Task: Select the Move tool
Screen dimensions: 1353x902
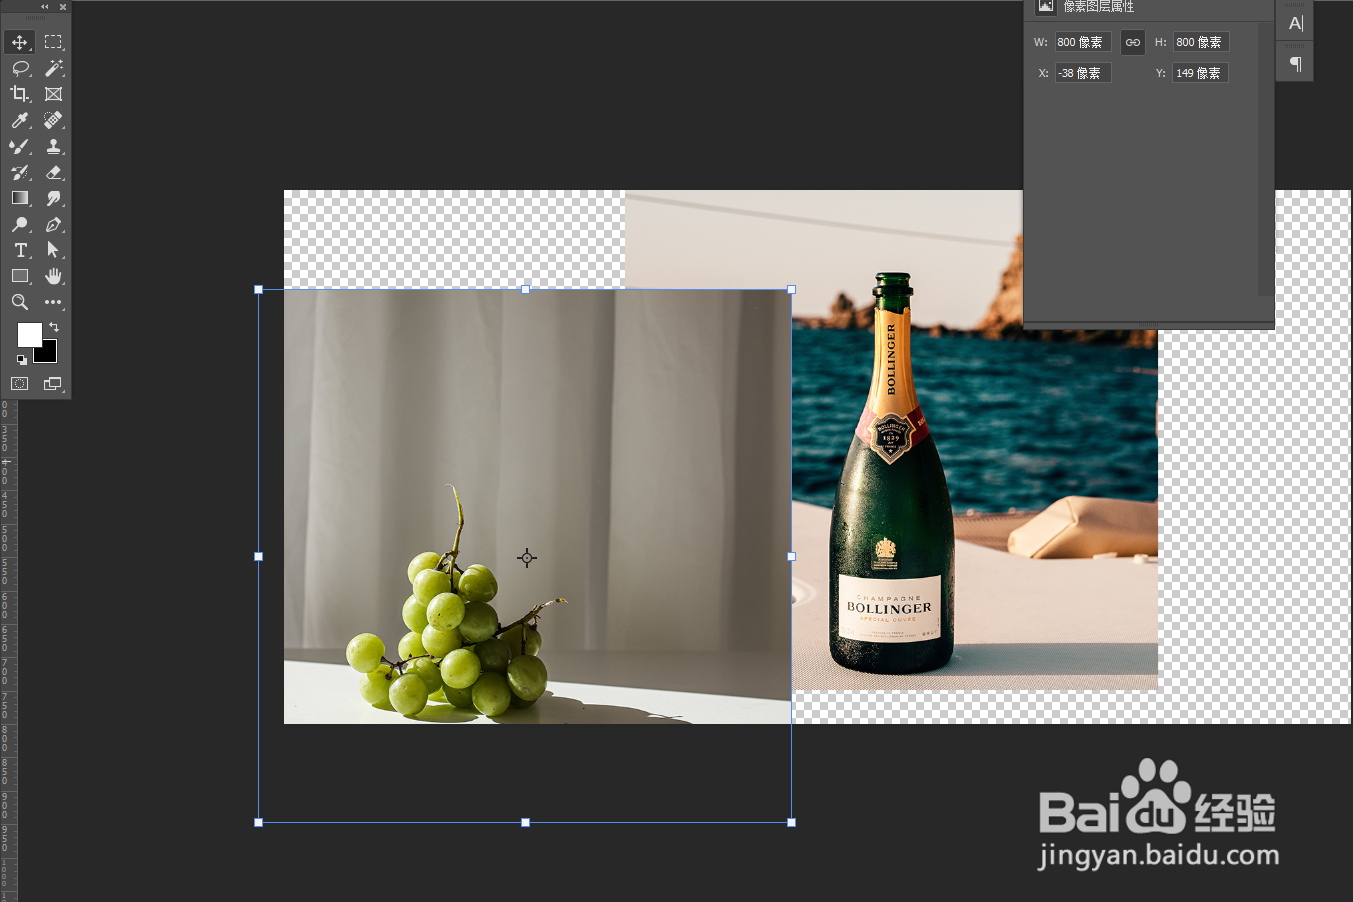Action: pos(20,42)
